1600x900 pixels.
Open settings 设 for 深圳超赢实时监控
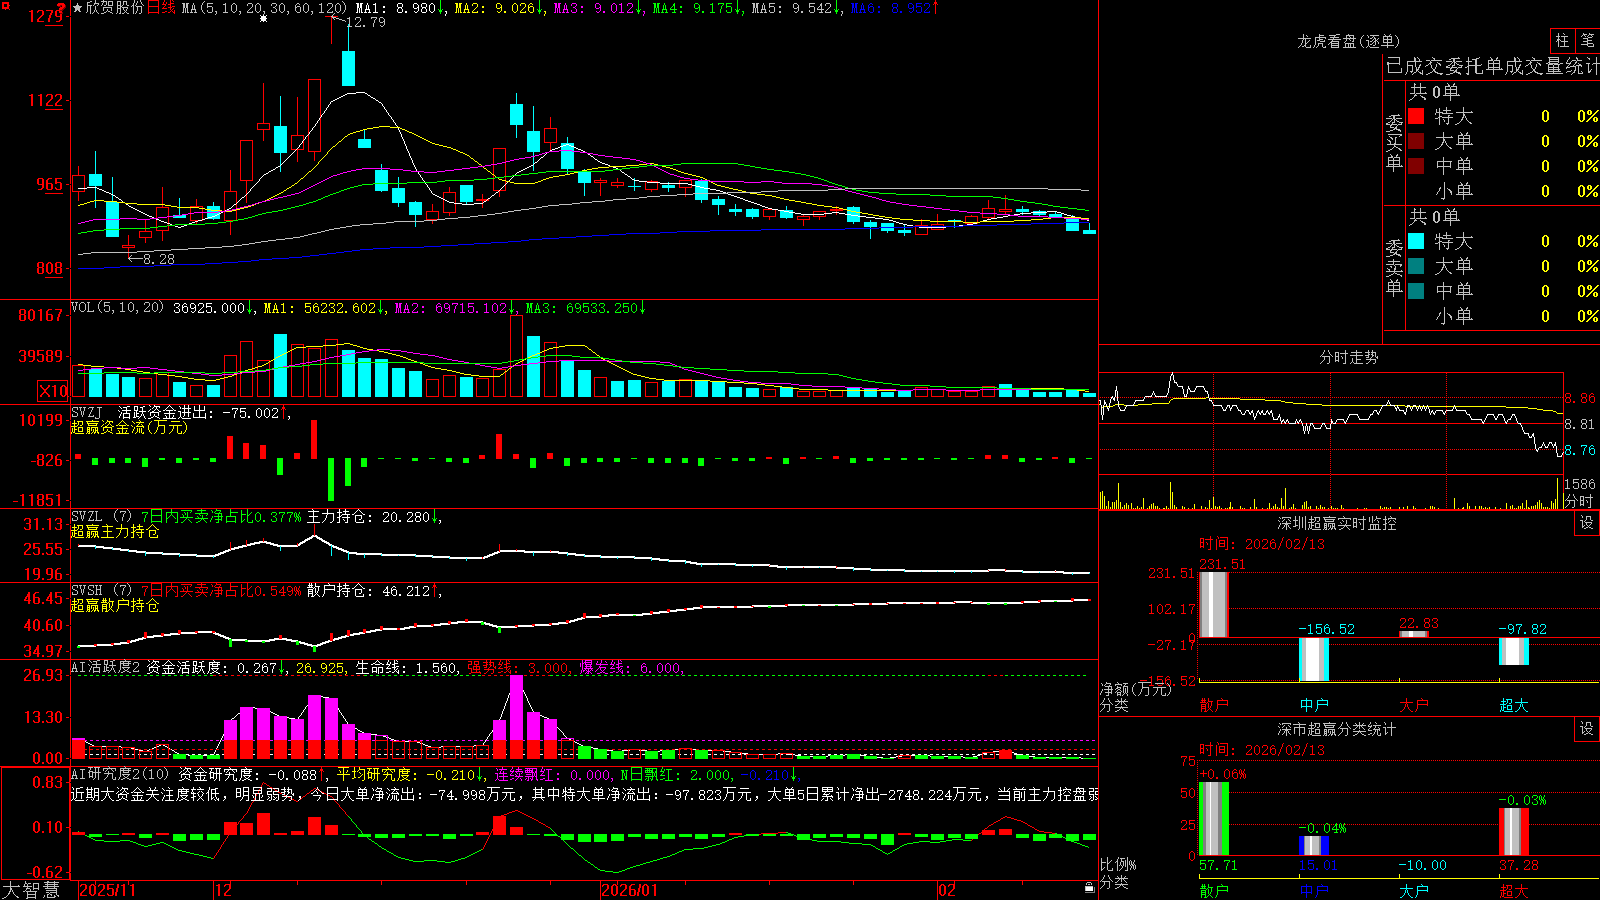(x=1587, y=523)
